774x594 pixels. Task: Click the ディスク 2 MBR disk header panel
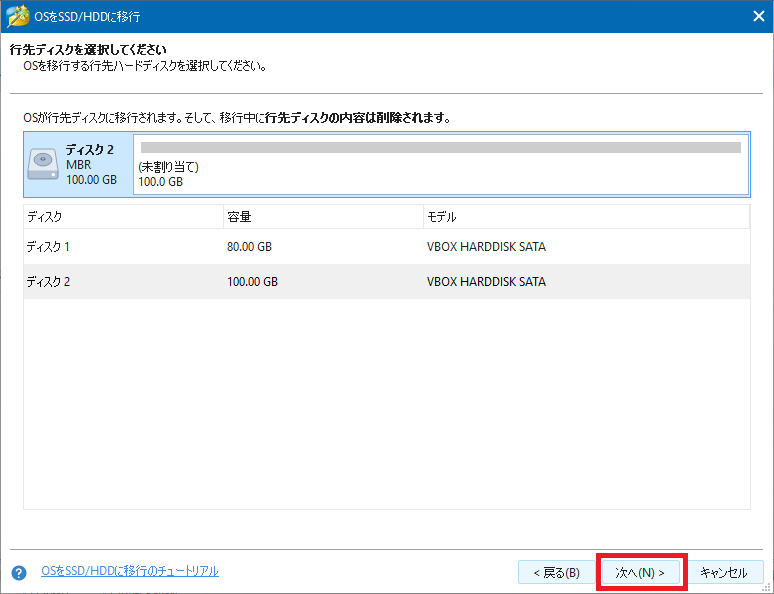coord(78,164)
